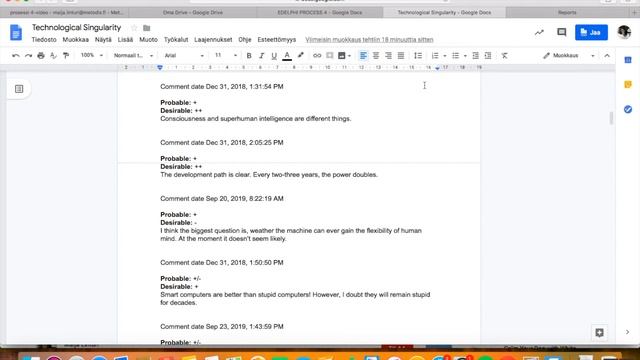Viewport: 640px width, 360px height.
Task: Toggle underline formatting
Action: [x=274, y=56]
